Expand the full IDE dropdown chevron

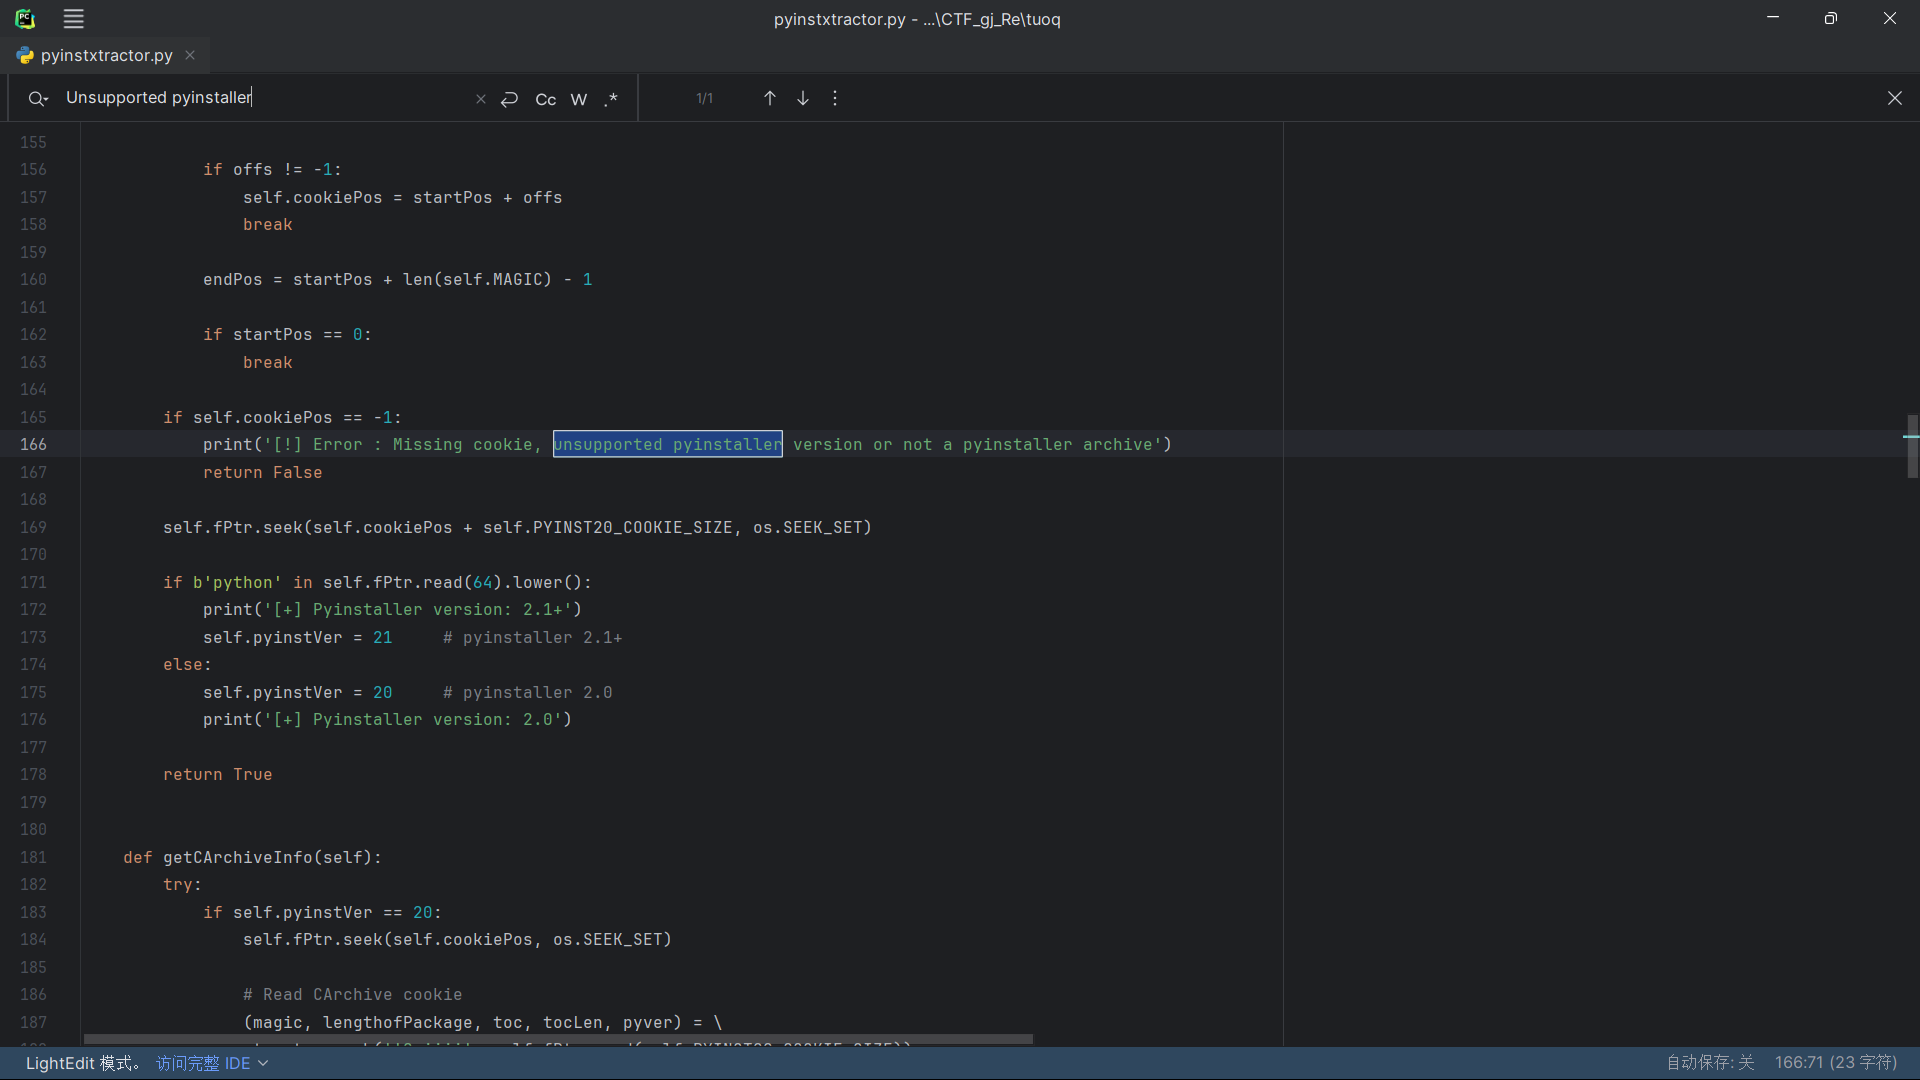coord(263,1063)
